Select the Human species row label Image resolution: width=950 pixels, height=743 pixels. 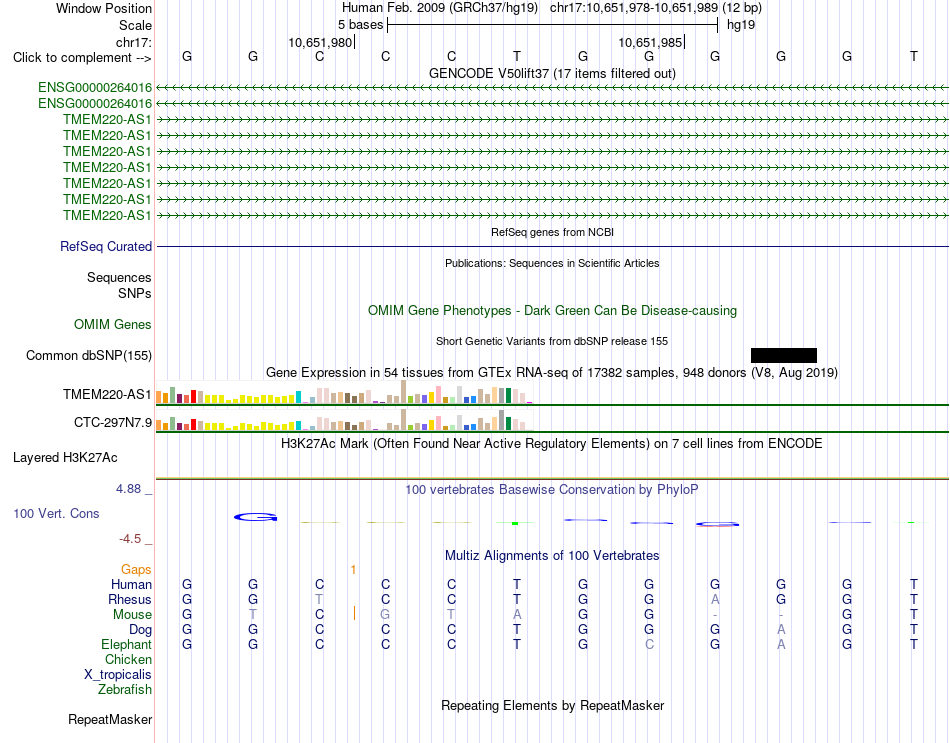click(131, 584)
